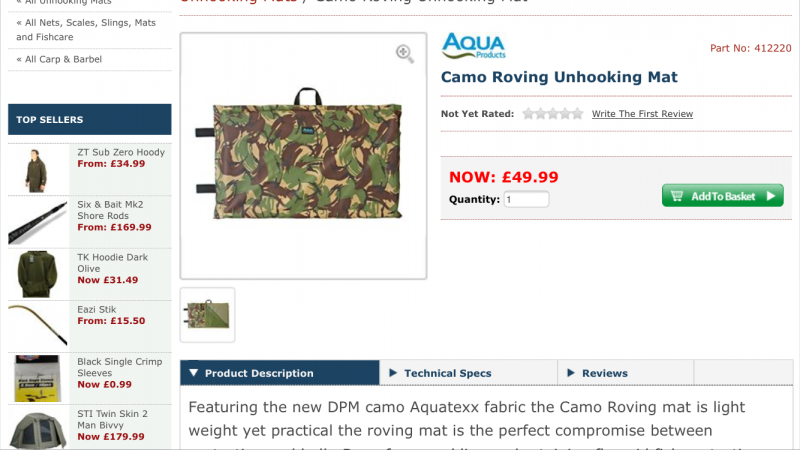Open ZT Sub Zero Hoody product image
Viewport: 800px width, 450px height.
point(38,169)
